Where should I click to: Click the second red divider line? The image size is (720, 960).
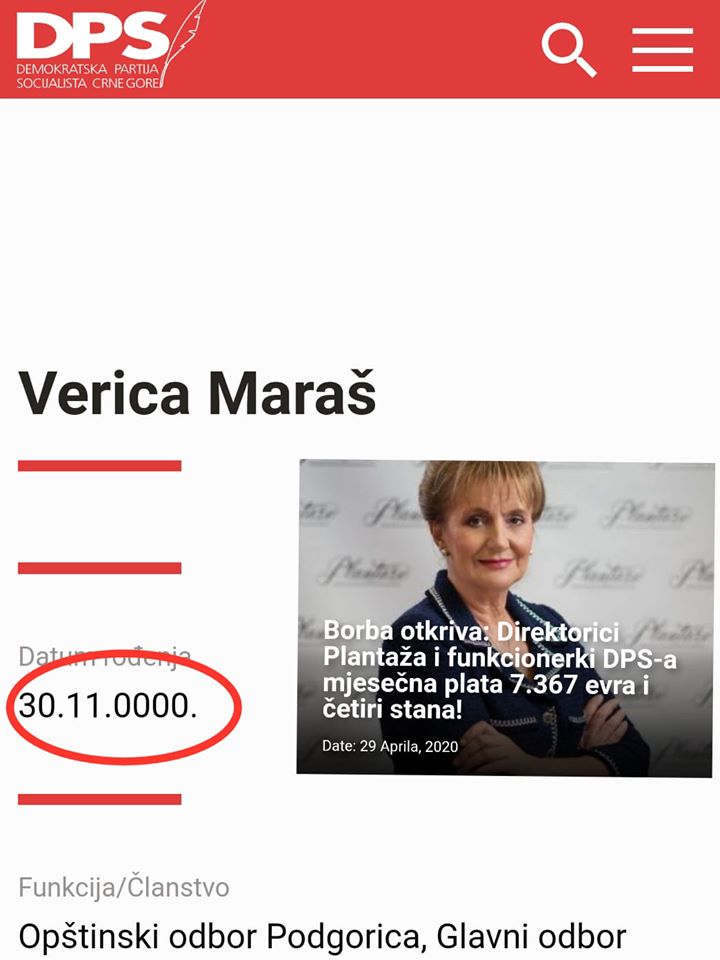click(100, 568)
